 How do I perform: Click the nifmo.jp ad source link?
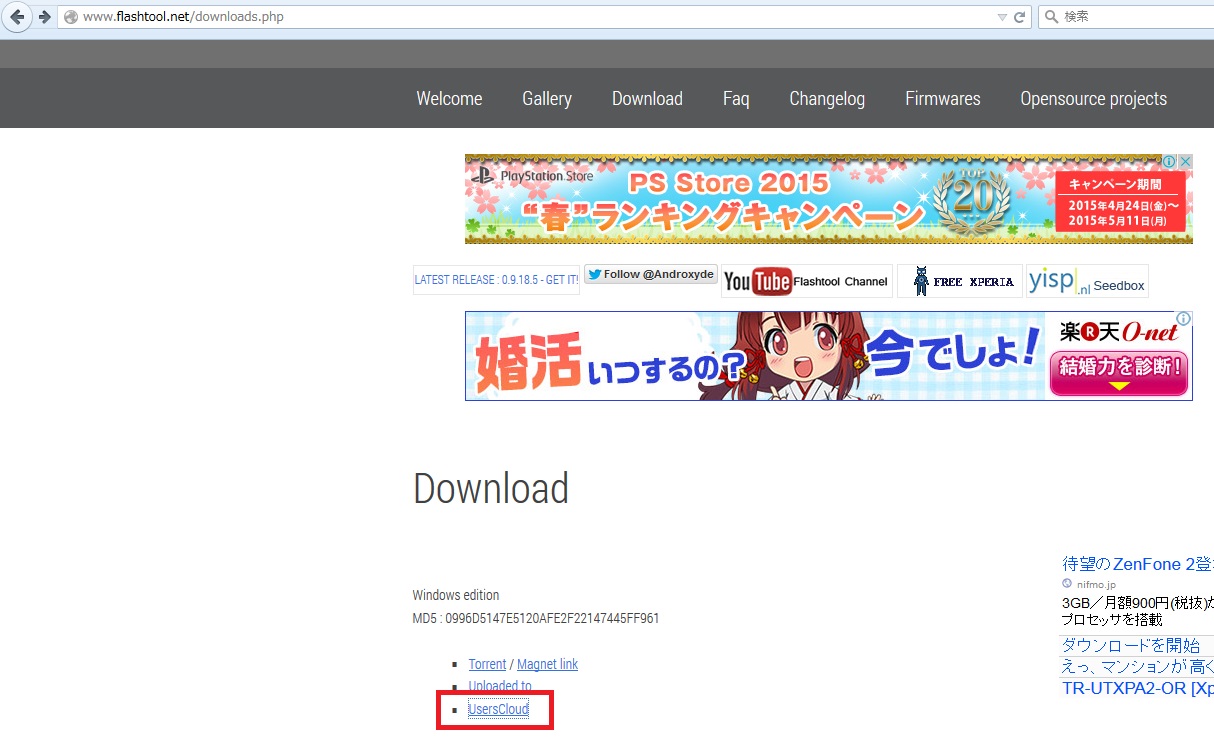(1095, 584)
